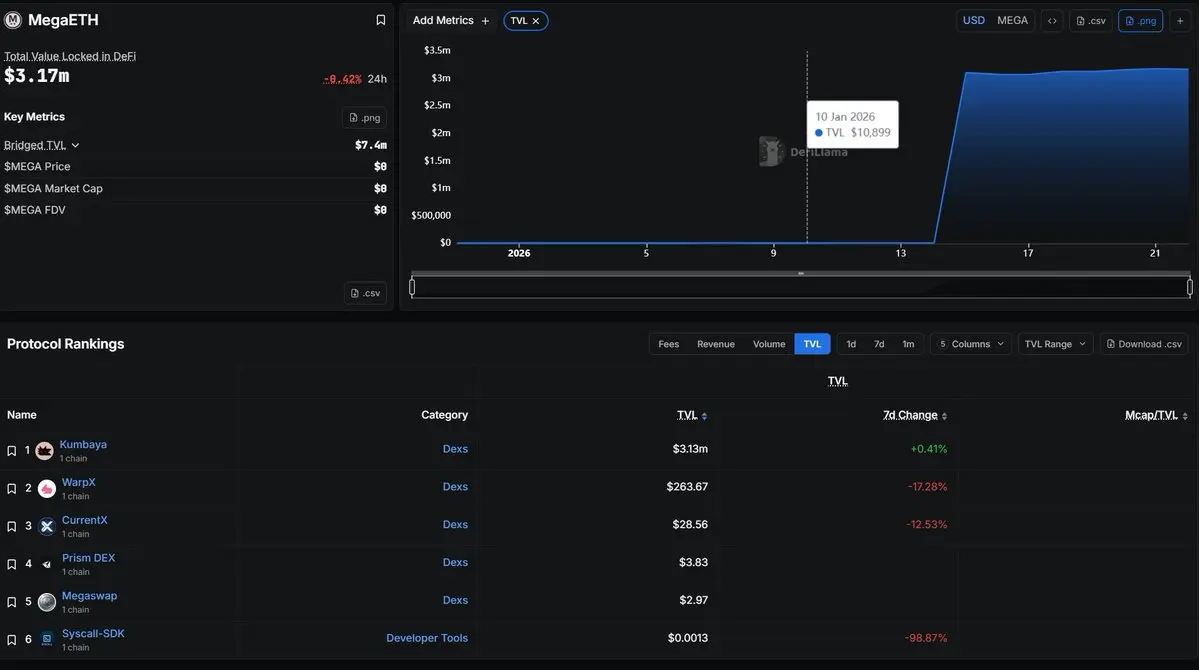Remove the TVL metric chip
The width and height of the screenshot is (1199, 670).
pos(536,21)
